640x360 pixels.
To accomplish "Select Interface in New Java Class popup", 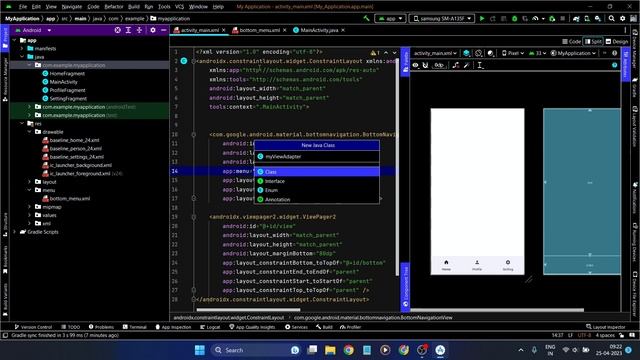I will [317, 181].
